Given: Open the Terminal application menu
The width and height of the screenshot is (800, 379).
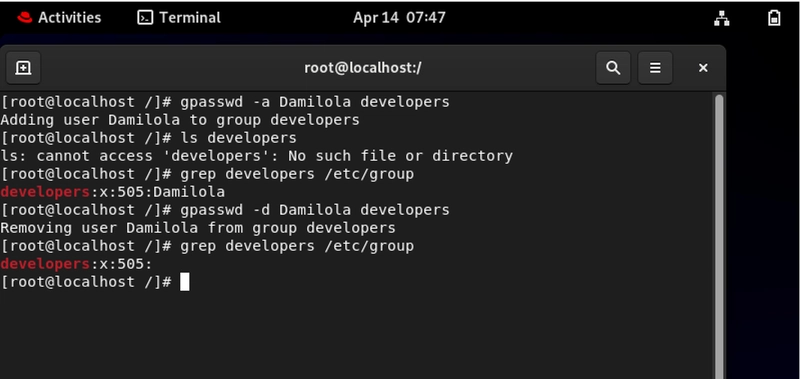Looking at the screenshot, I should click(179, 18).
